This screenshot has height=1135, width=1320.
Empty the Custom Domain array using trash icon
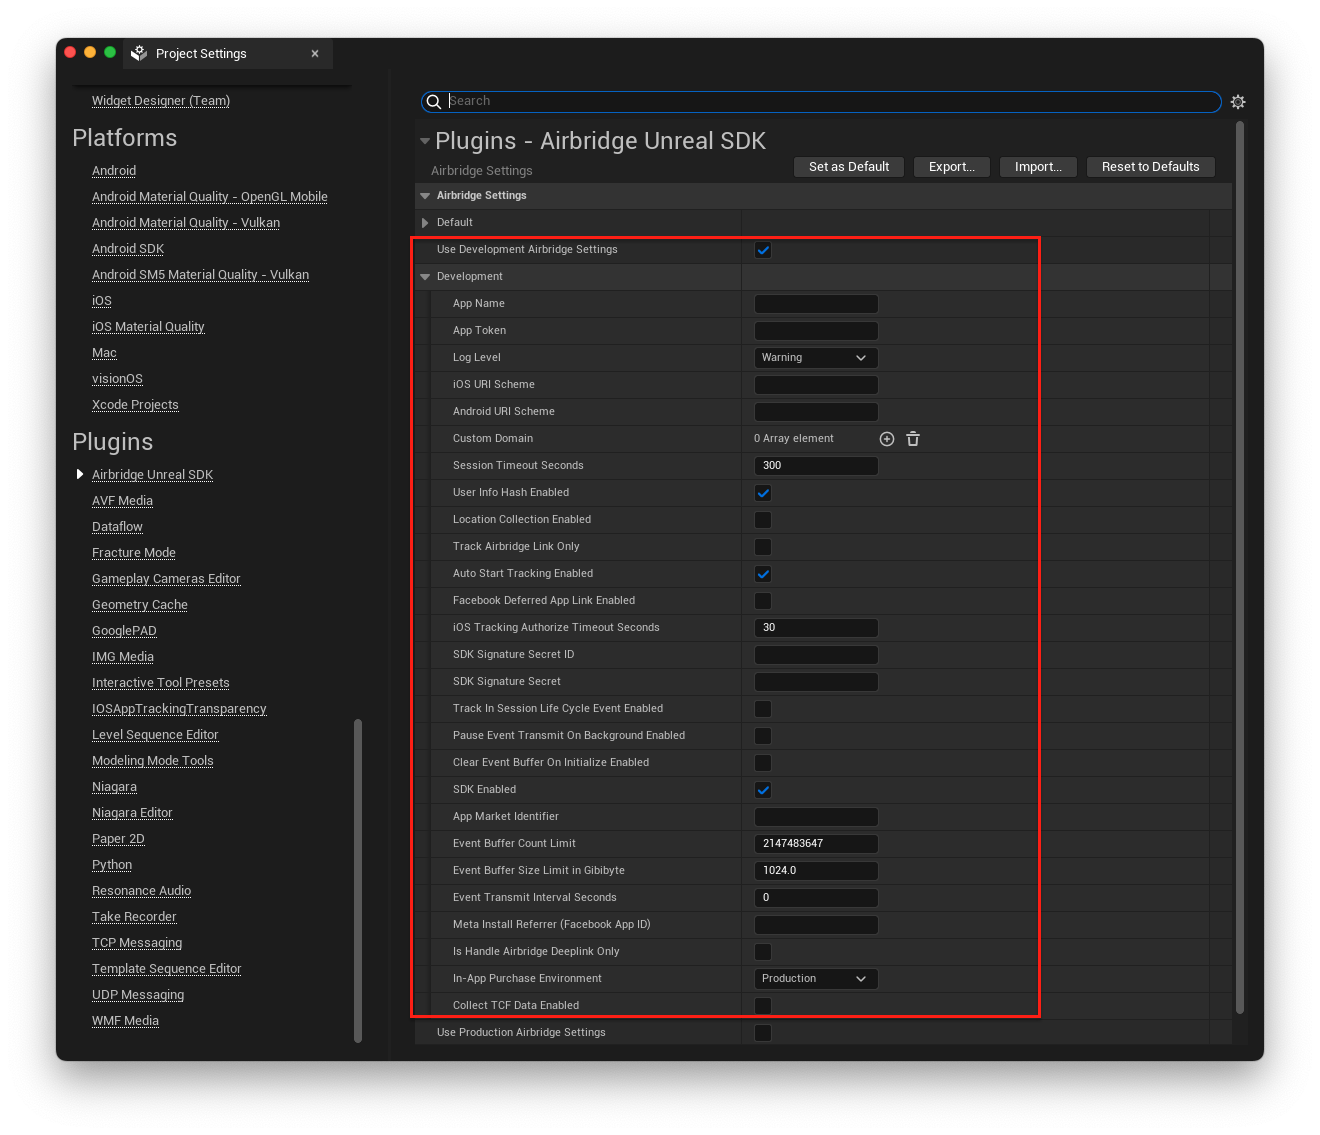(x=912, y=438)
